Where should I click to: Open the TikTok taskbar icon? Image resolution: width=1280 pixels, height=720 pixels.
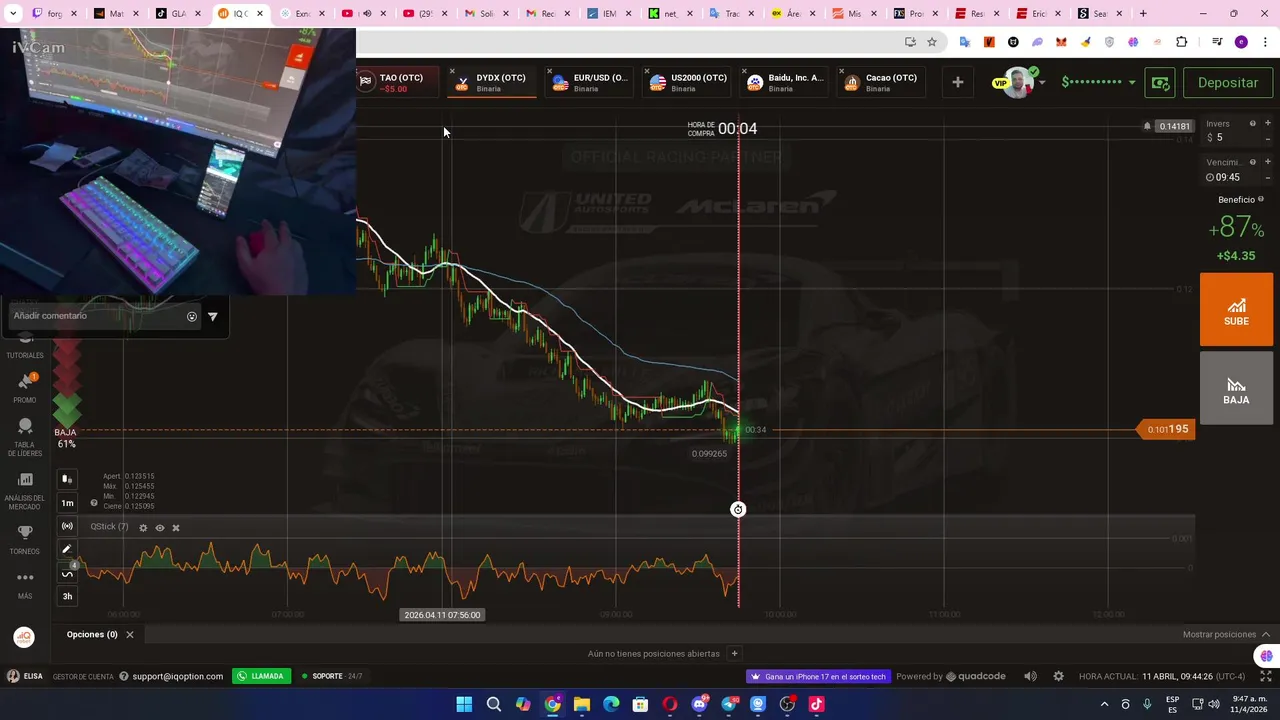(x=816, y=704)
